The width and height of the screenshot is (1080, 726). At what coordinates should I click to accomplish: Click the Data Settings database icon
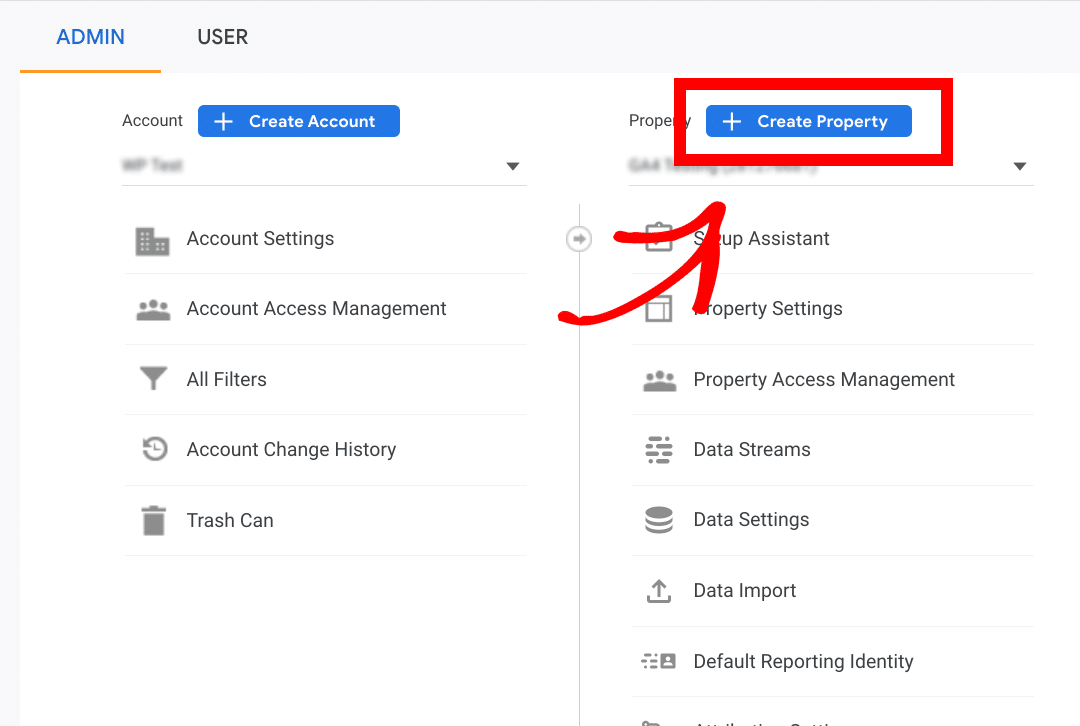659,520
